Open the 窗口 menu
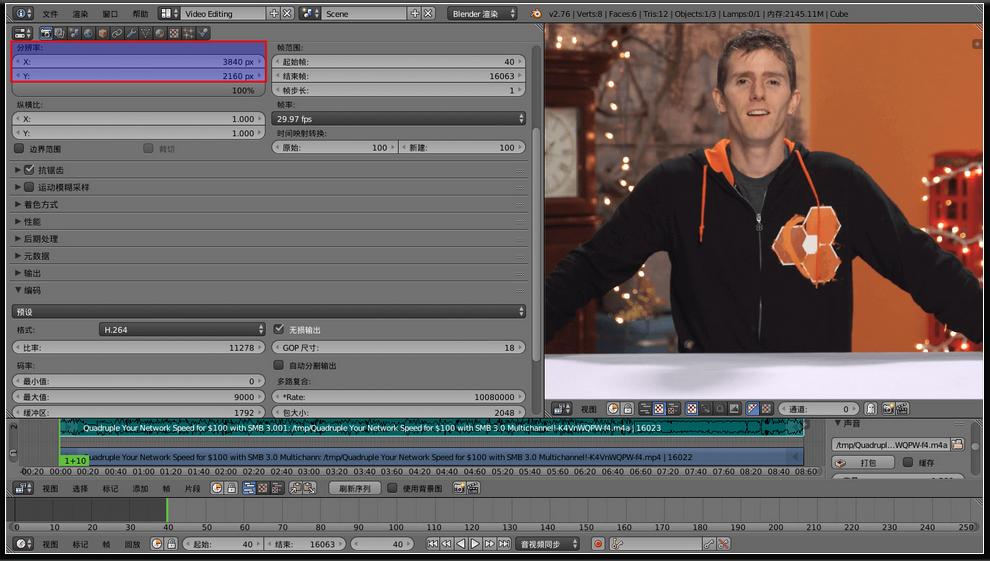Screen dimensions: 990x561 click(x=110, y=13)
